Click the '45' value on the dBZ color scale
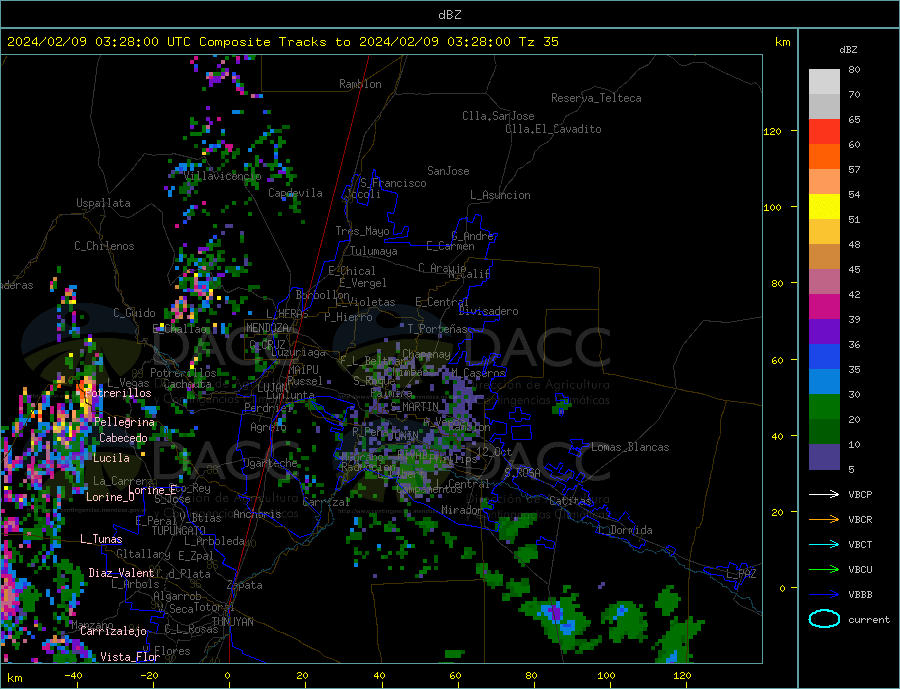Viewport: 900px width, 689px height. coord(854,270)
